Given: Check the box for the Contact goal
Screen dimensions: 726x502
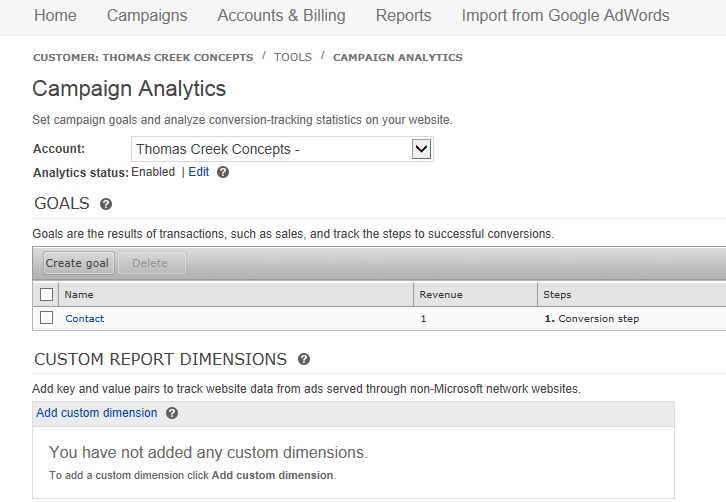Looking at the screenshot, I should click(46, 318).
